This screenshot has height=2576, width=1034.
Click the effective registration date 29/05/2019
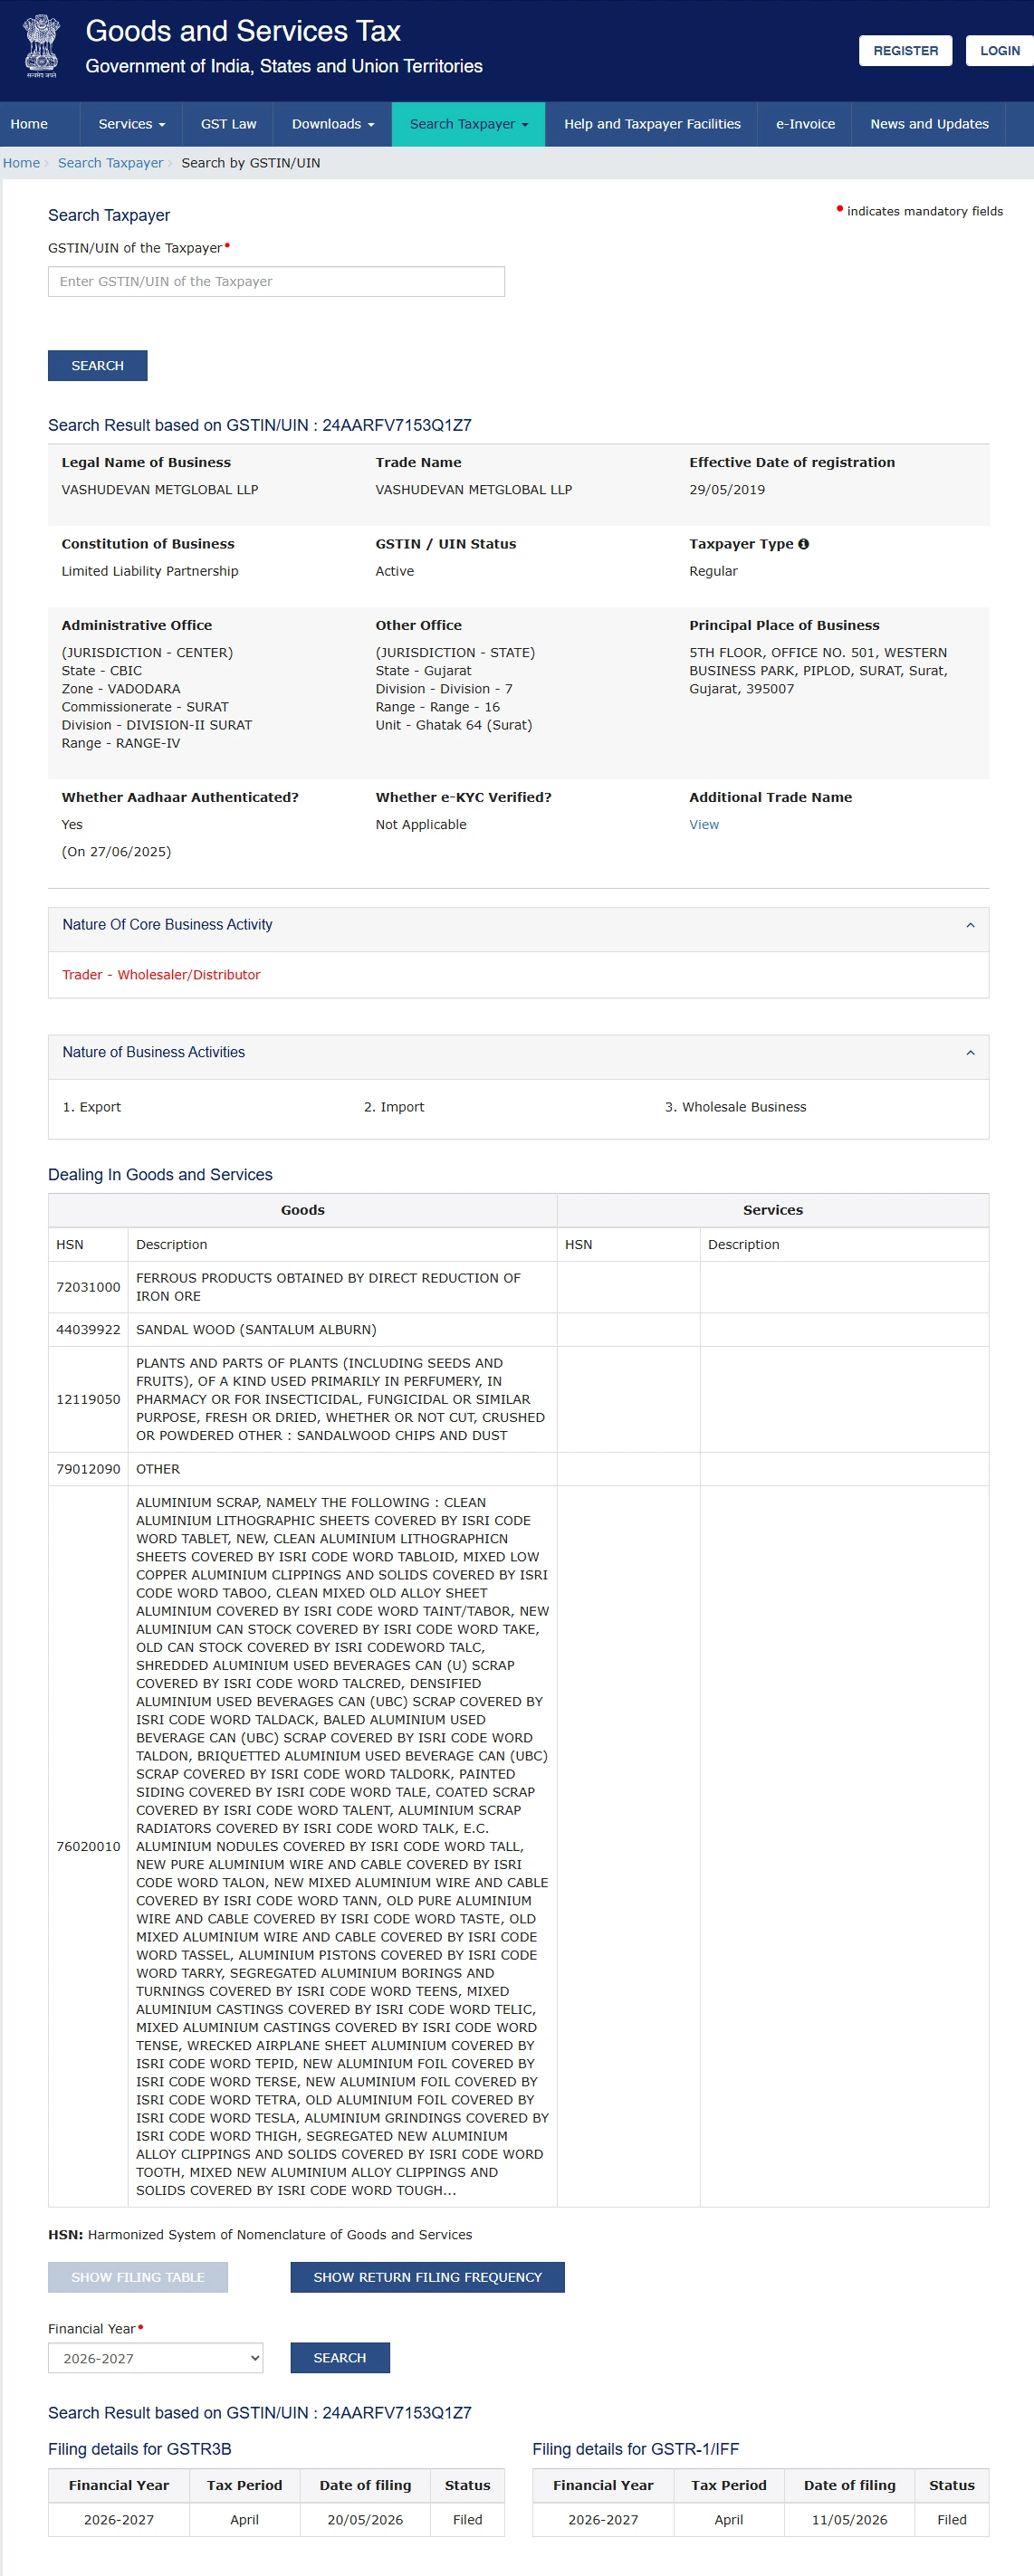[727, 490]
